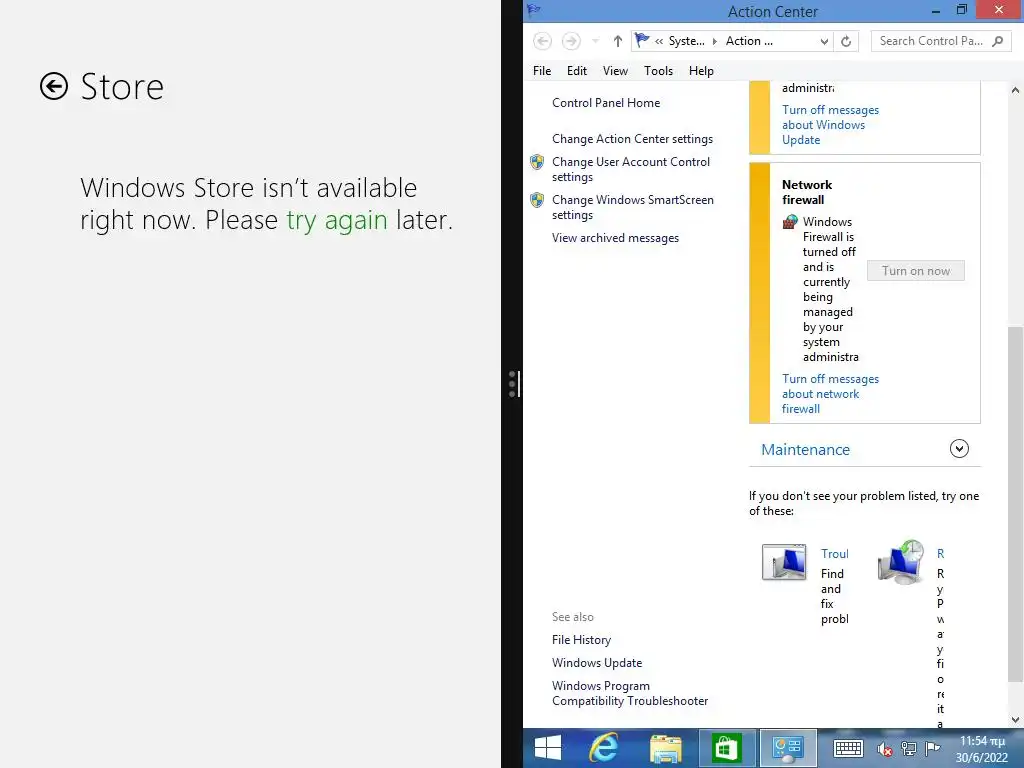The width and height of the screenshot is (1024, 768).
Task: Click the Troubleshooting monitor icon
Action: tap(784, 561)
